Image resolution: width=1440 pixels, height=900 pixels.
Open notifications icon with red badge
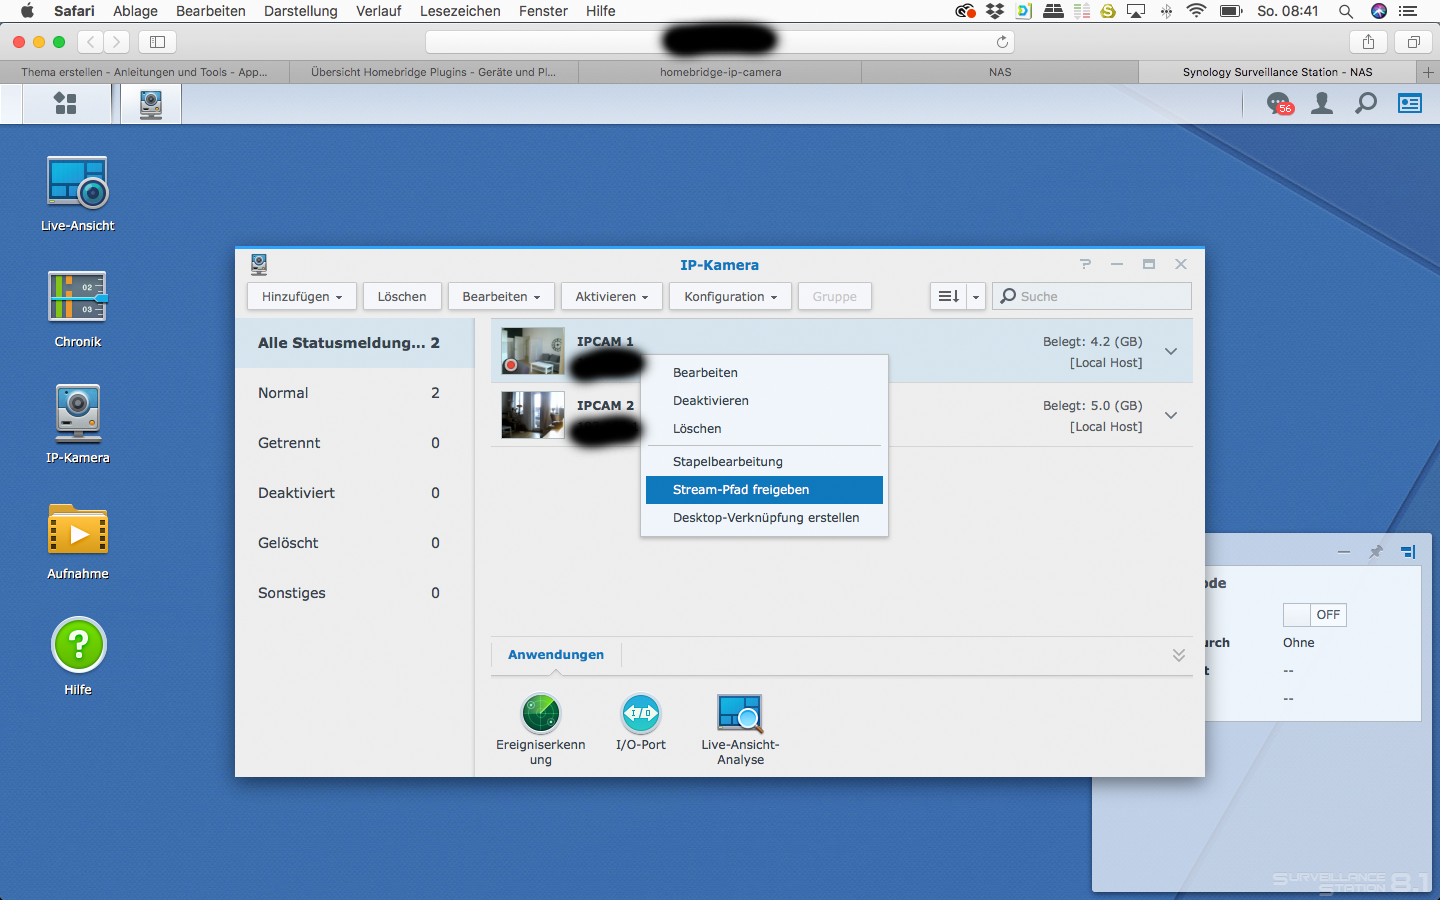1278,103
